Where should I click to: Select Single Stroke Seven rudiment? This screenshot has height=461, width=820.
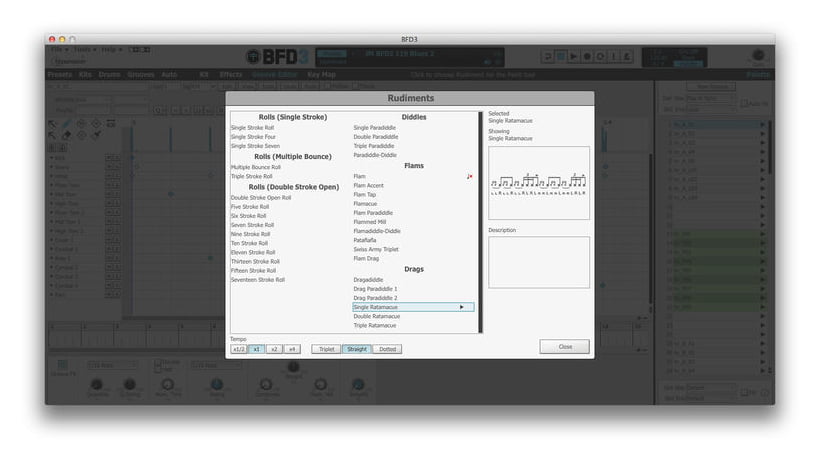click(x=255, y=146)
